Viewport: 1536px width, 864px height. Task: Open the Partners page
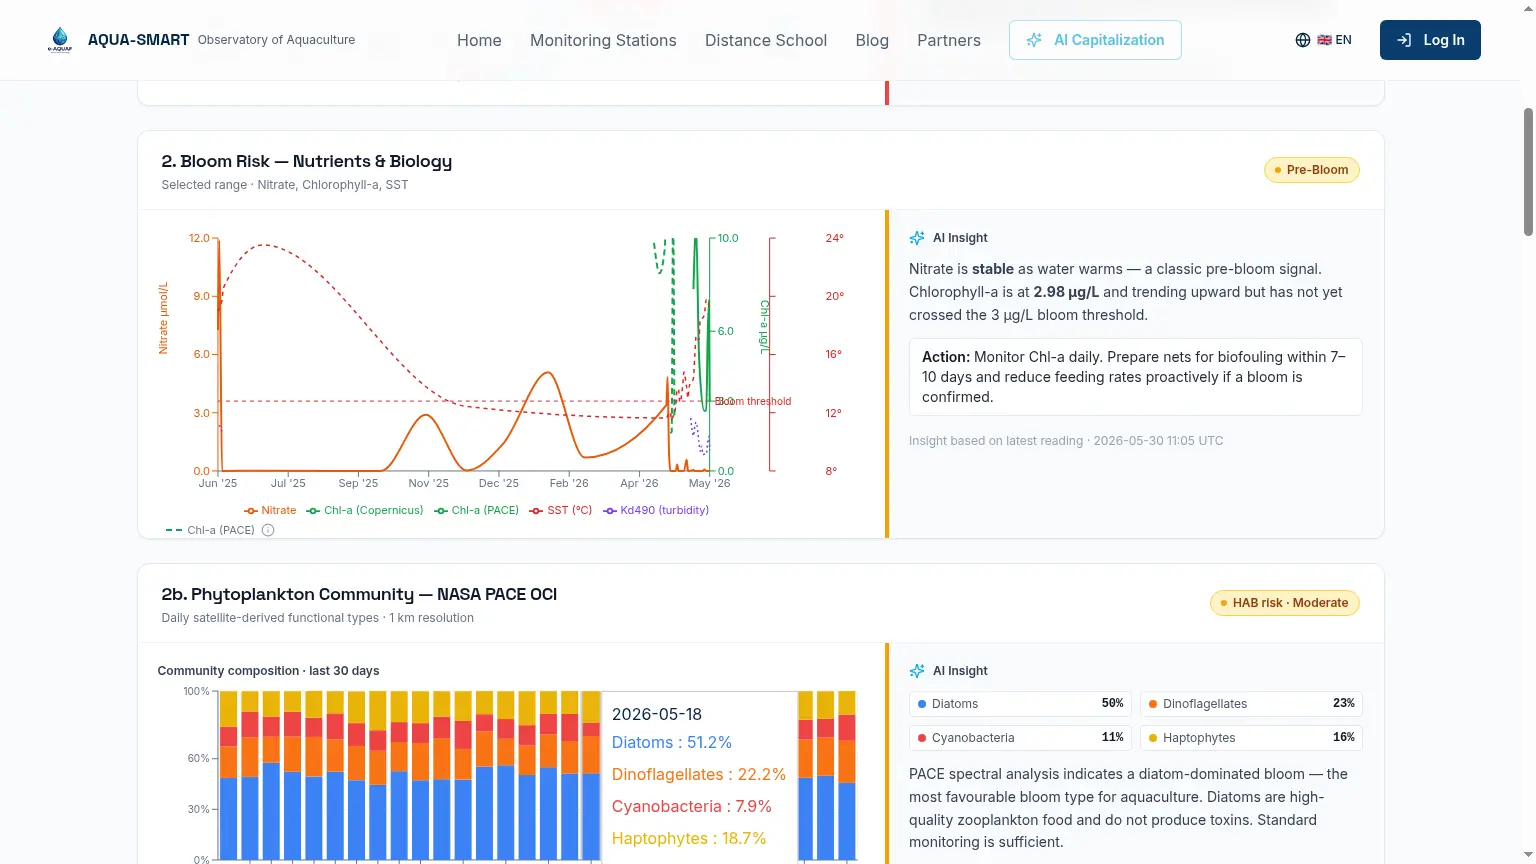[x=949, y=40]
